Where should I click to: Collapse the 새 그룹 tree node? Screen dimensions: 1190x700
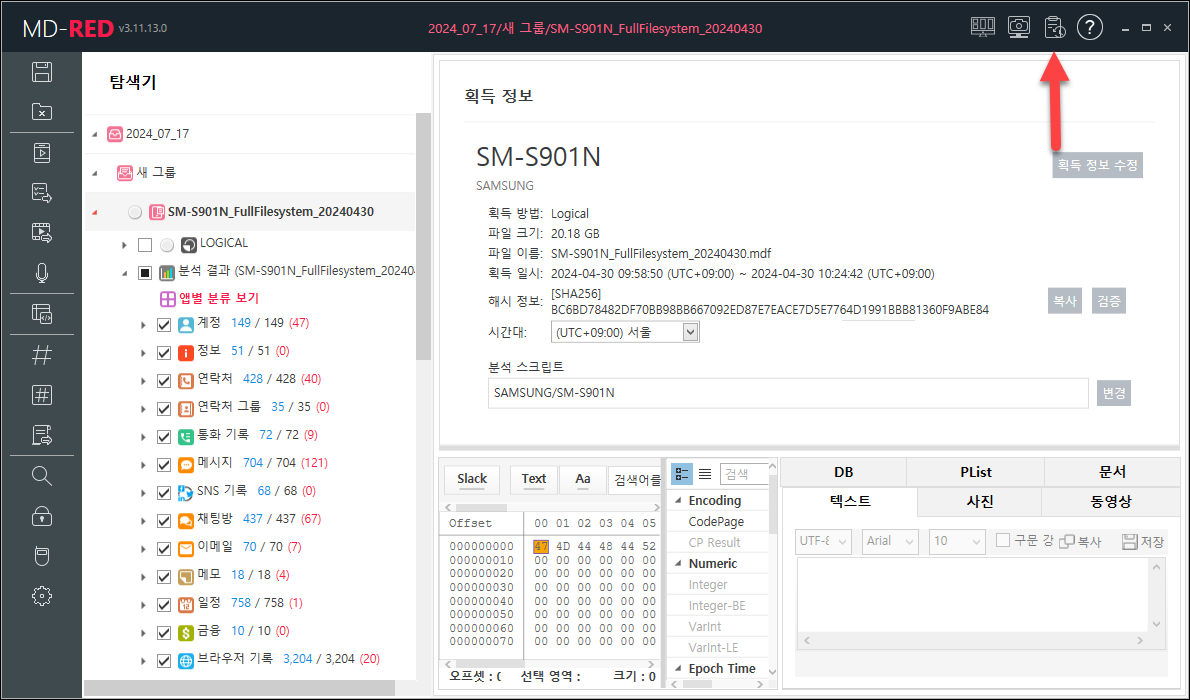(x=95, y=173)
